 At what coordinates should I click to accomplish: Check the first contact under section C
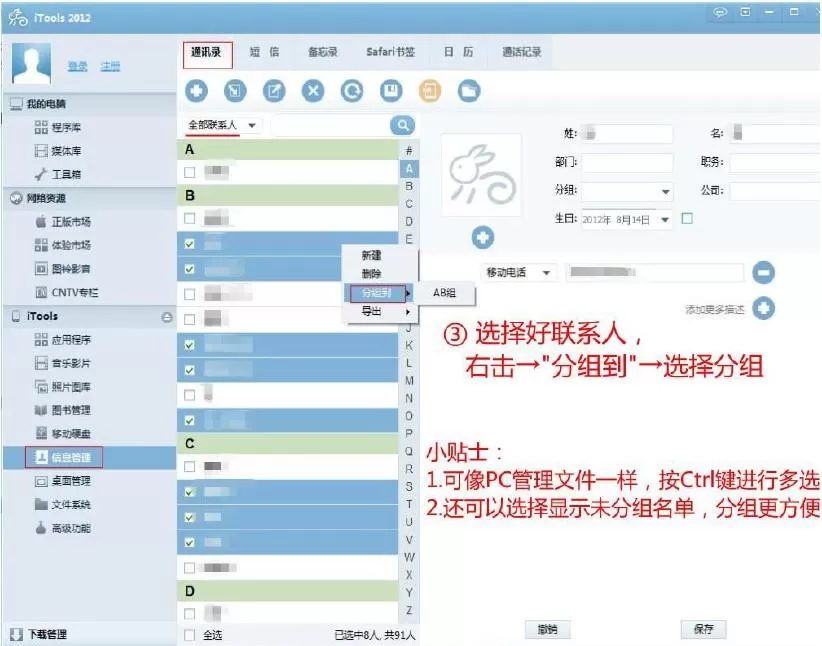pyautogui.click(x=190, y=467)
